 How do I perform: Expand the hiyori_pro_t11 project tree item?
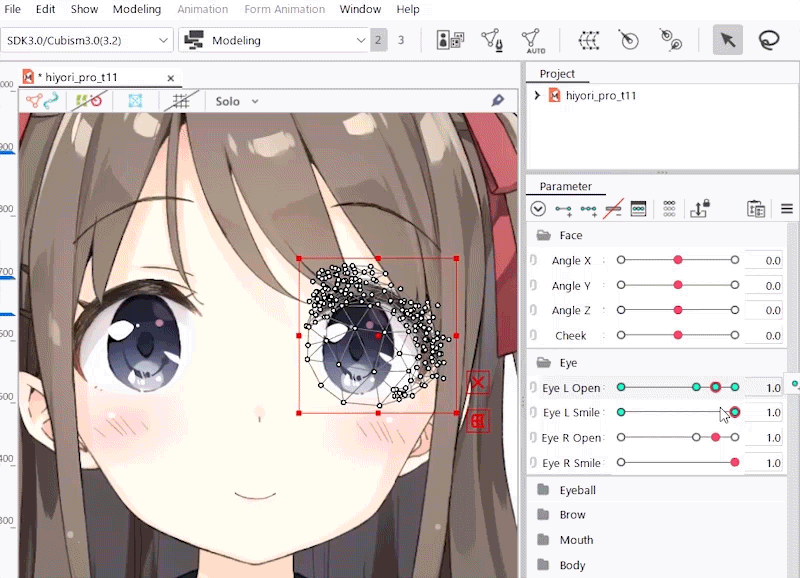[537, 96]
